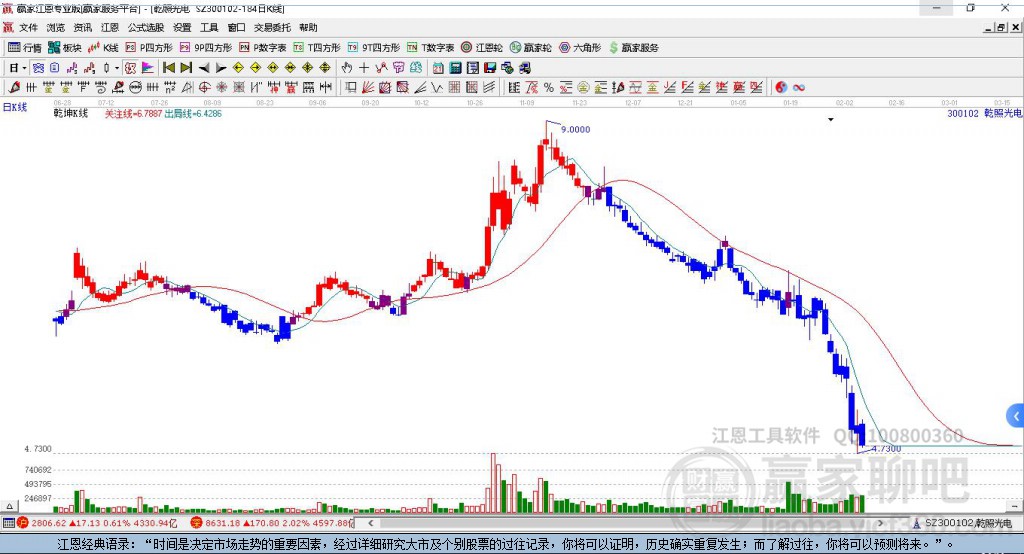
Task: Click the last yellow diamond four-arrow icon
Action: pyautogui.click(x=325, y=68)
